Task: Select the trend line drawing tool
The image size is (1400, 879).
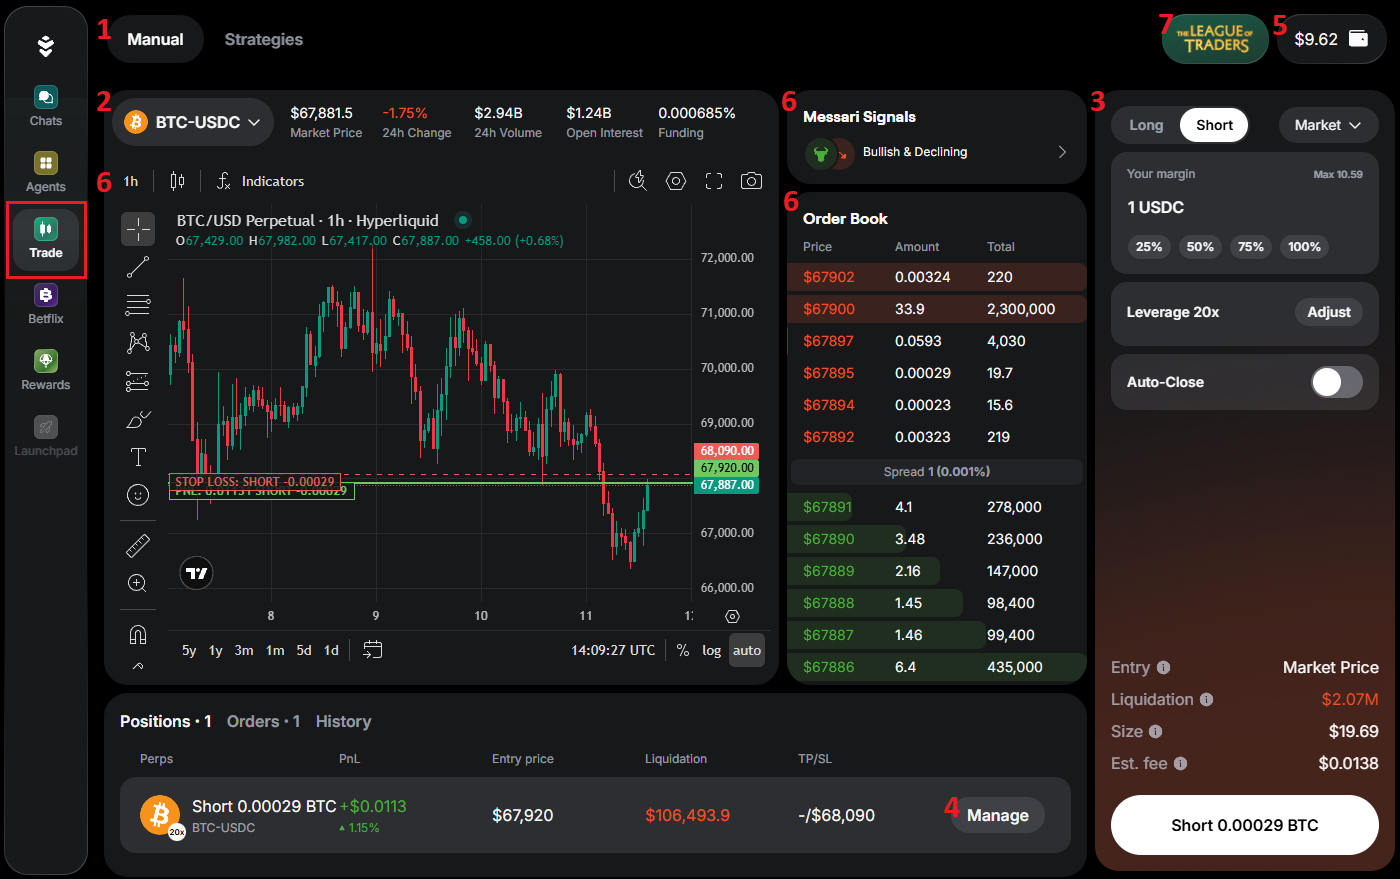Action: (x=138, y=267)
